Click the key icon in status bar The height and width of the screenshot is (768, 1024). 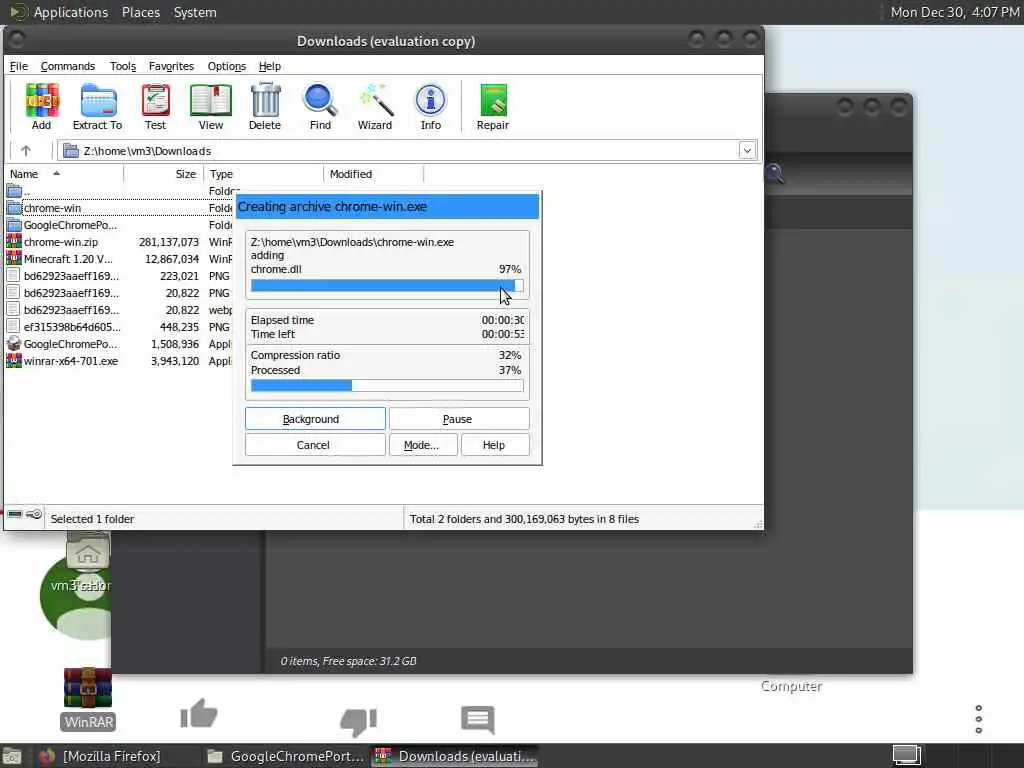35,515
